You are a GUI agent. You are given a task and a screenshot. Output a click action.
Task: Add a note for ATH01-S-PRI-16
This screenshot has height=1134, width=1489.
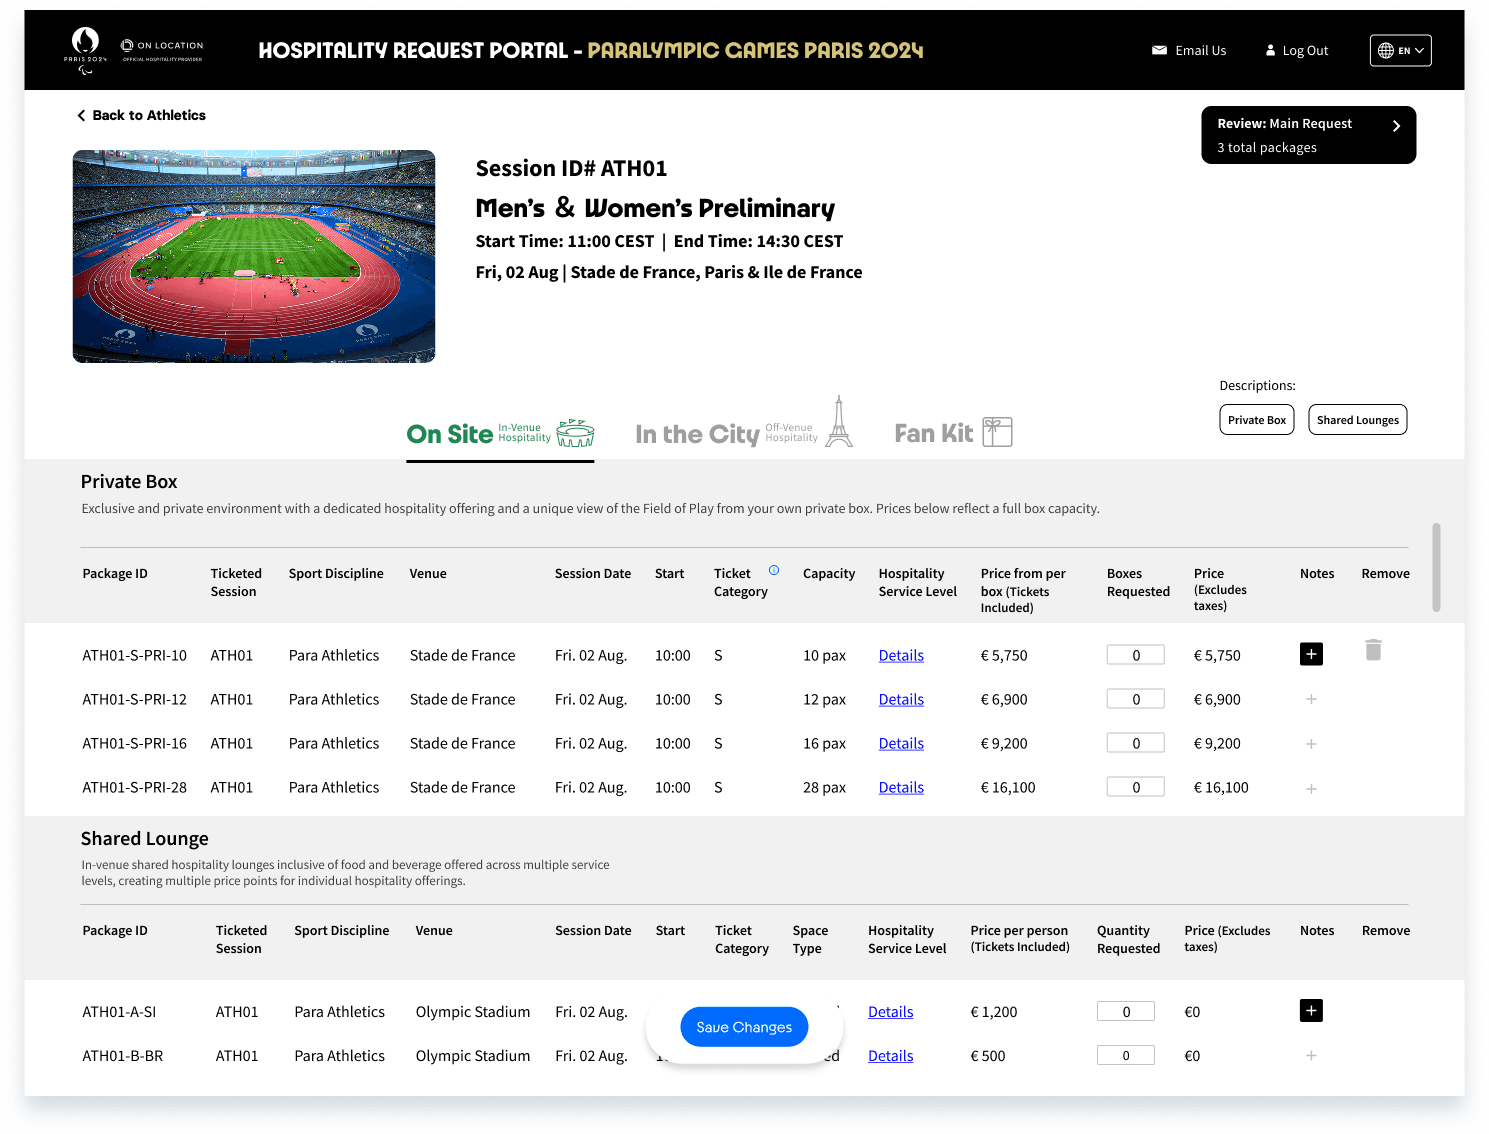1311,744
